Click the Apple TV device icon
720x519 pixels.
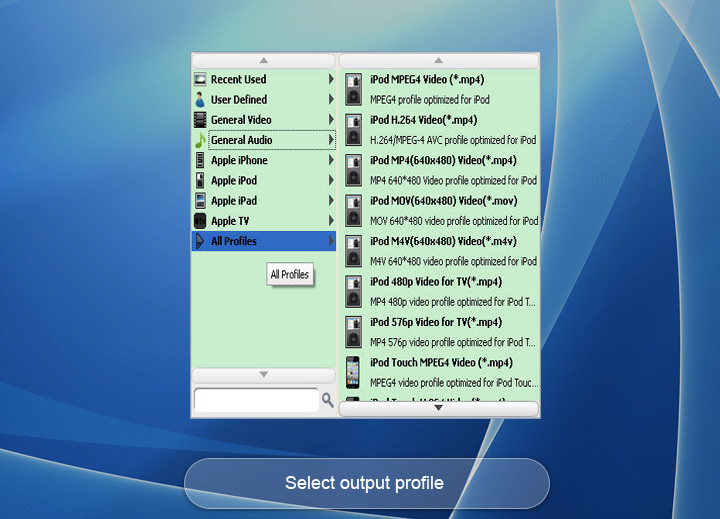click(200, 221)
